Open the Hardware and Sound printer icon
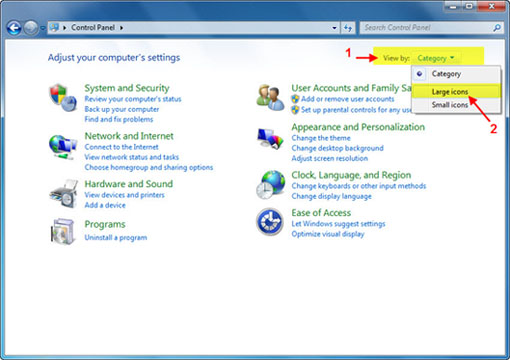Image resolution: width=510 pixels, height=360 pixels. click(x=64, y=194)
